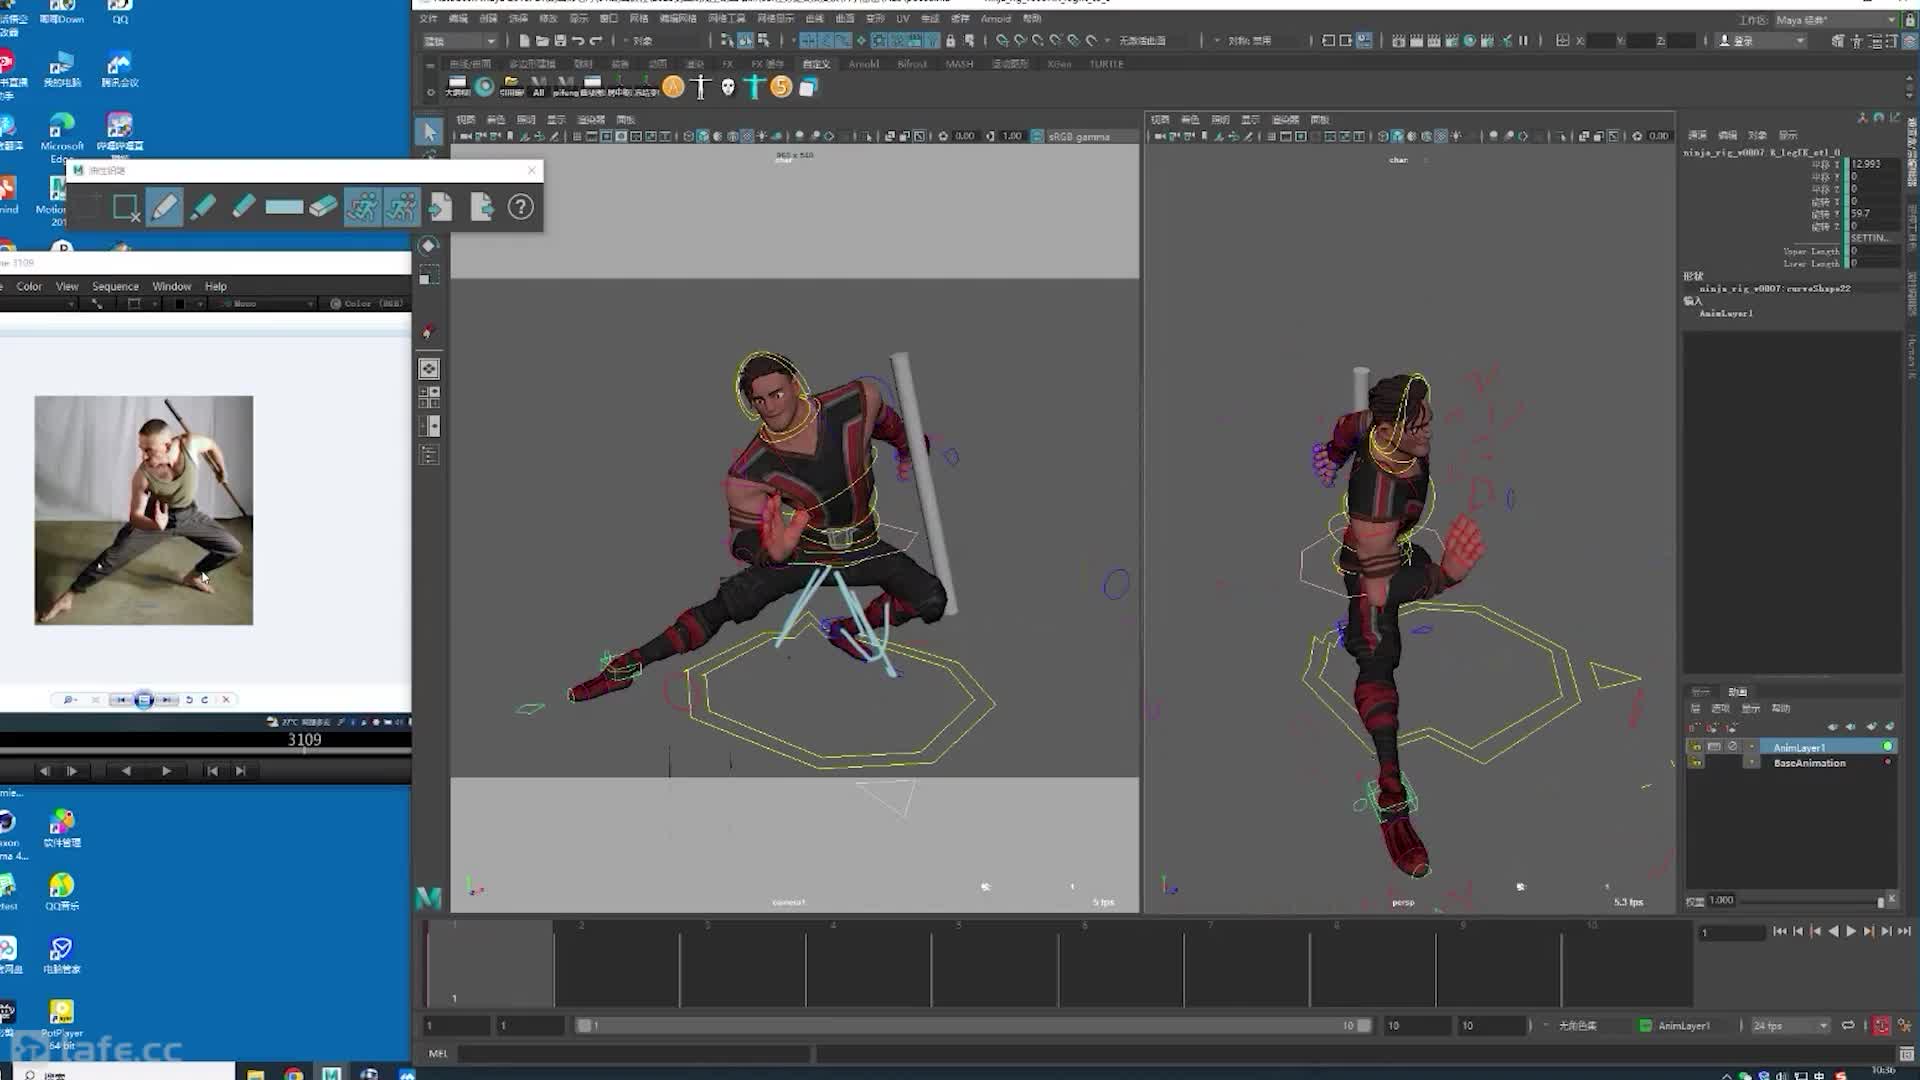Click the Undo arrow icon in Maya

click(x=578, y=41)
